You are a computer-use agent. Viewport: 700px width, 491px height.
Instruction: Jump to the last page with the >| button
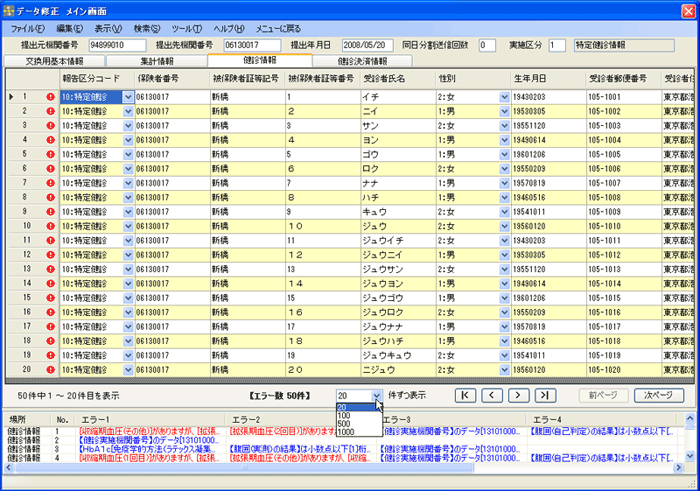click(545, 395)
